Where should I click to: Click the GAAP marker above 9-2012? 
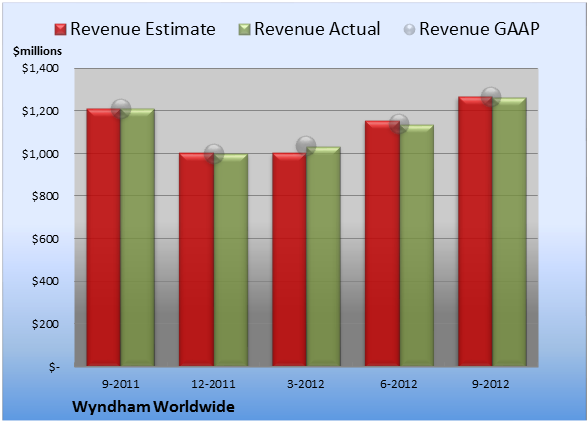point(491,97)
